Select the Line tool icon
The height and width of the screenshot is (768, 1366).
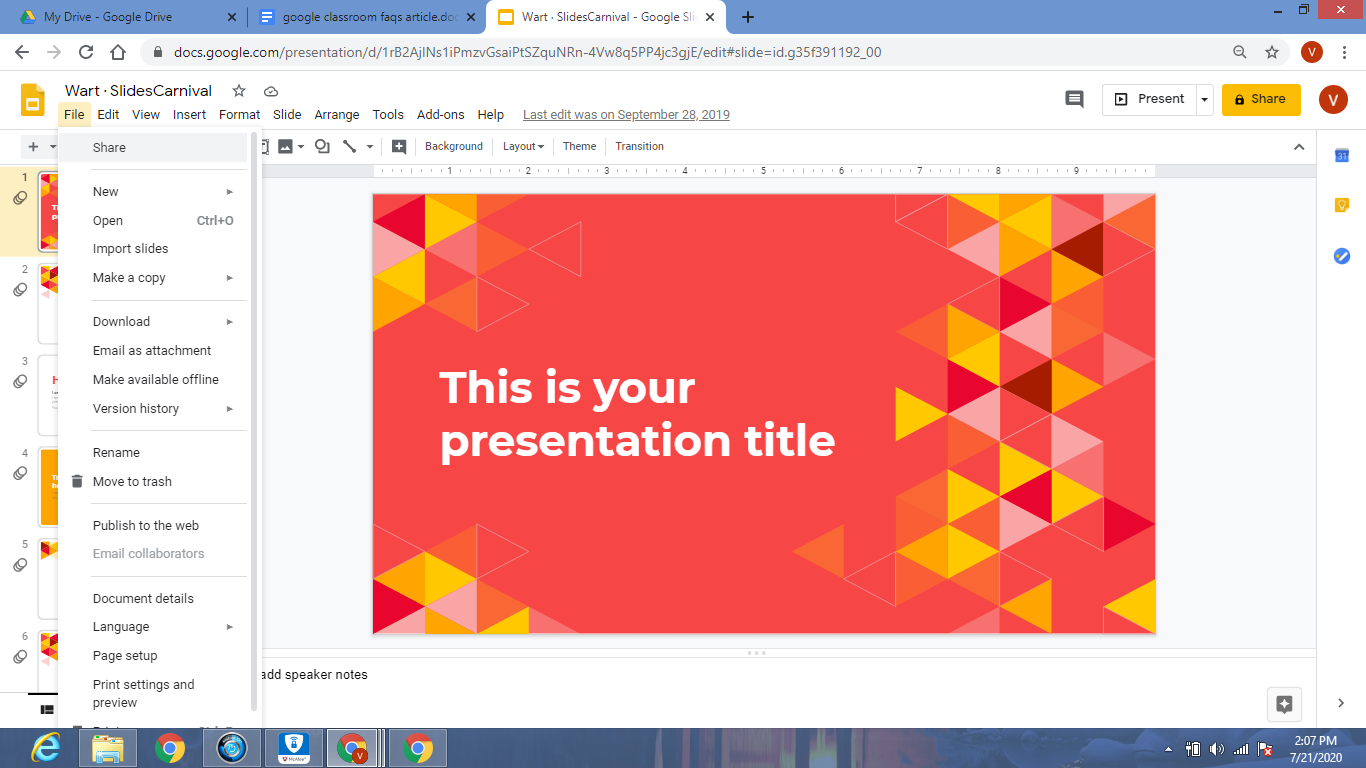pos(349,146)
